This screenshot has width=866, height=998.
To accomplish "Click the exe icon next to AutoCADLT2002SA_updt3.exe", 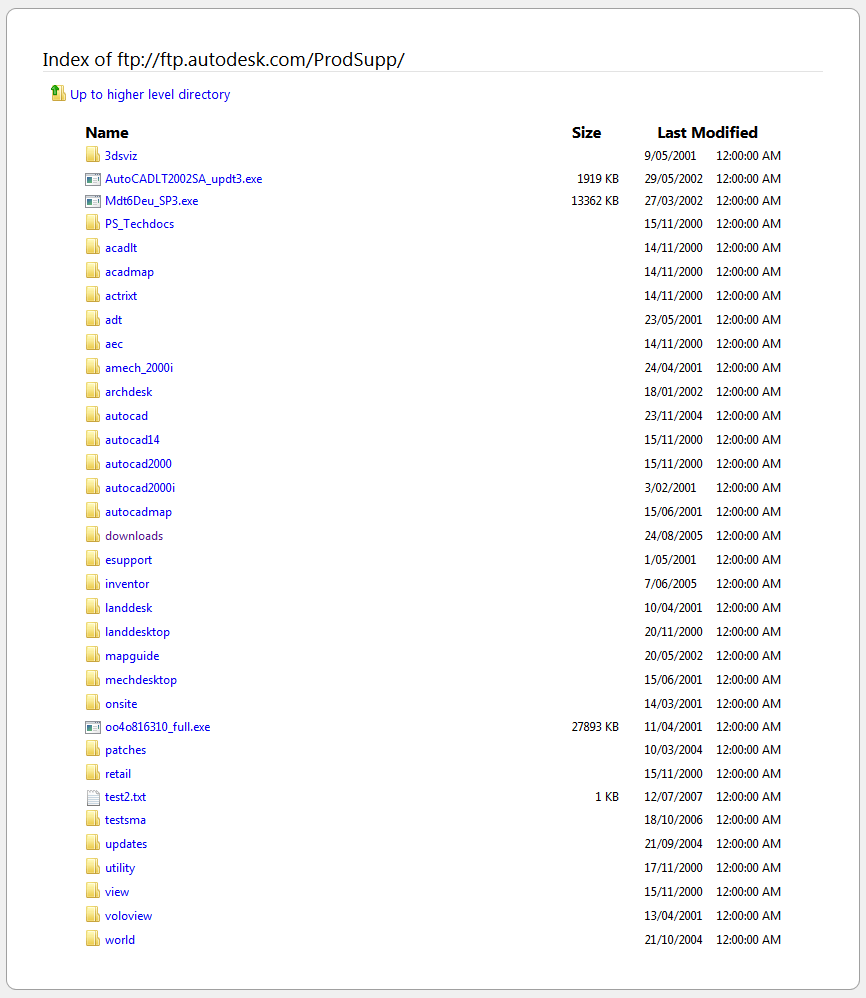I will [x=93, y=179].
